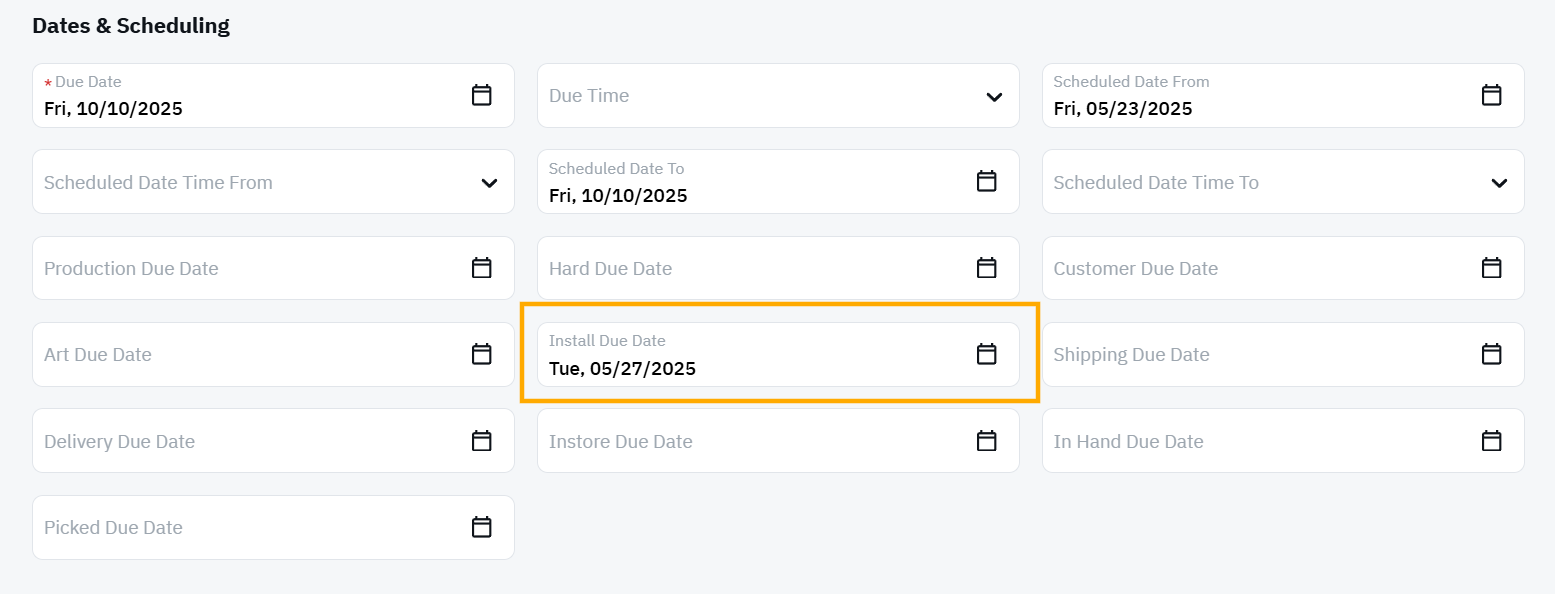
Task: Expand Scheduled Date Time From dropdown
Action: [x=489, y=183]
